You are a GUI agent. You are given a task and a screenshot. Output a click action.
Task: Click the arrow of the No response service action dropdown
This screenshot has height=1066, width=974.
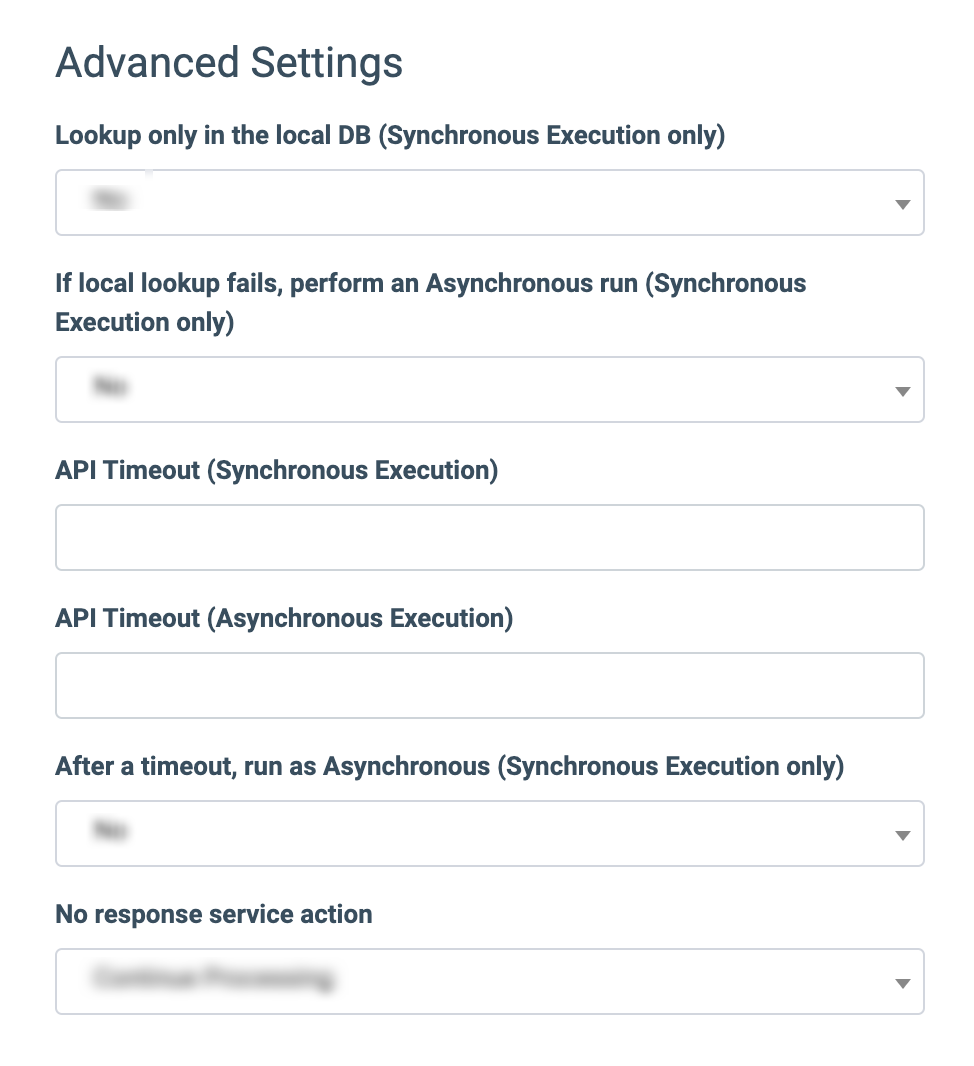(x=902, y=983)
